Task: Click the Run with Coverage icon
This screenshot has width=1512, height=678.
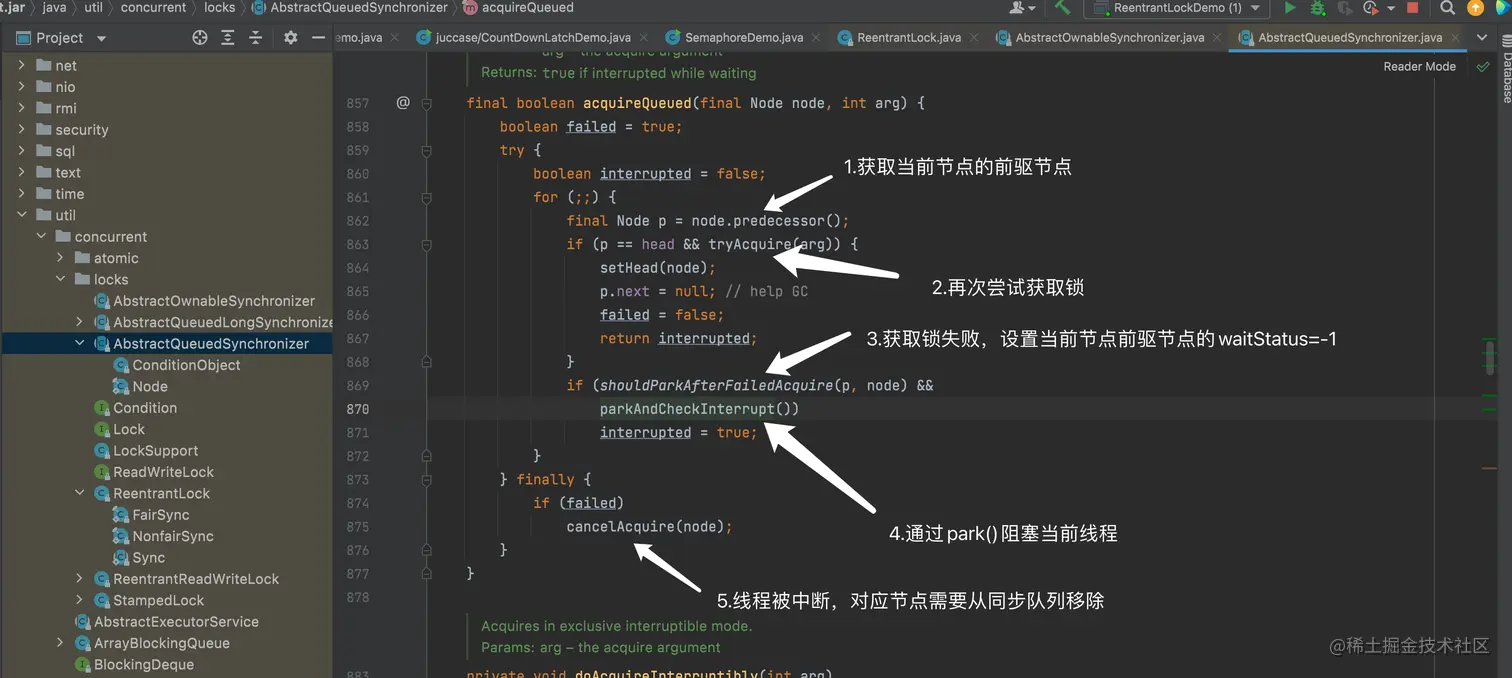Action: click(1345, 8)
